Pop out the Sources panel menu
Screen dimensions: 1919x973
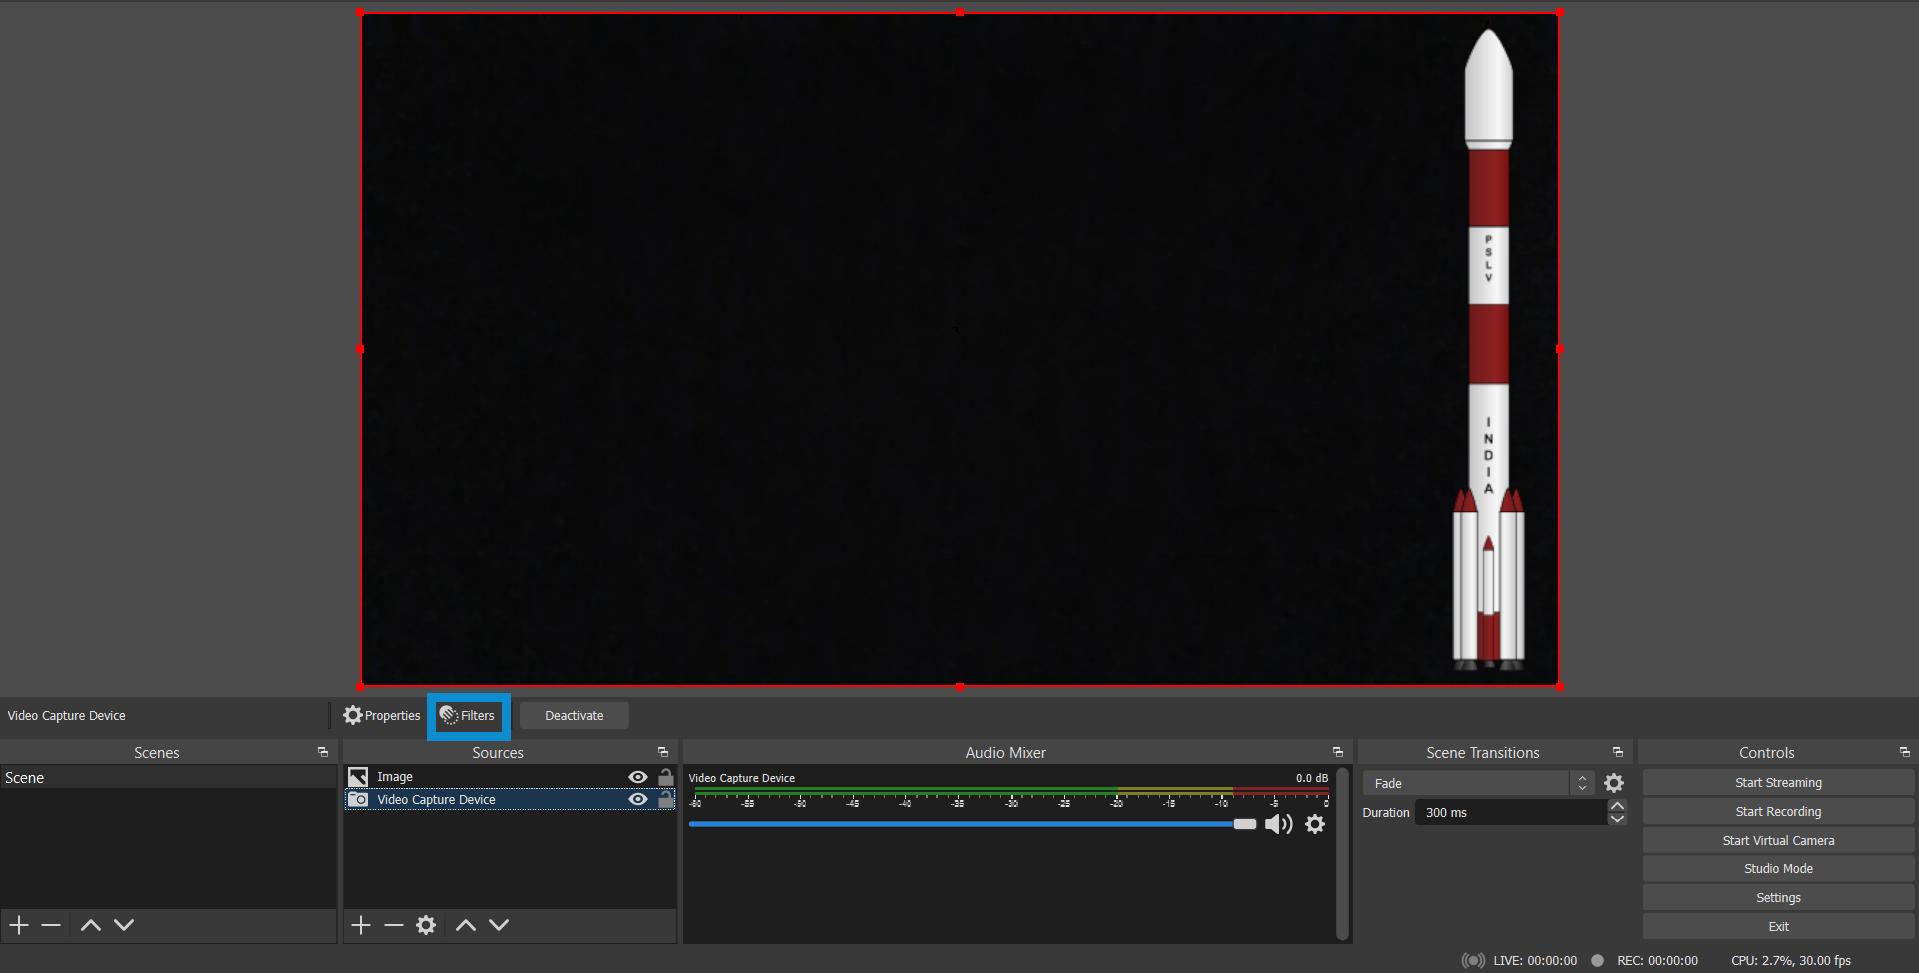(662, 751)
